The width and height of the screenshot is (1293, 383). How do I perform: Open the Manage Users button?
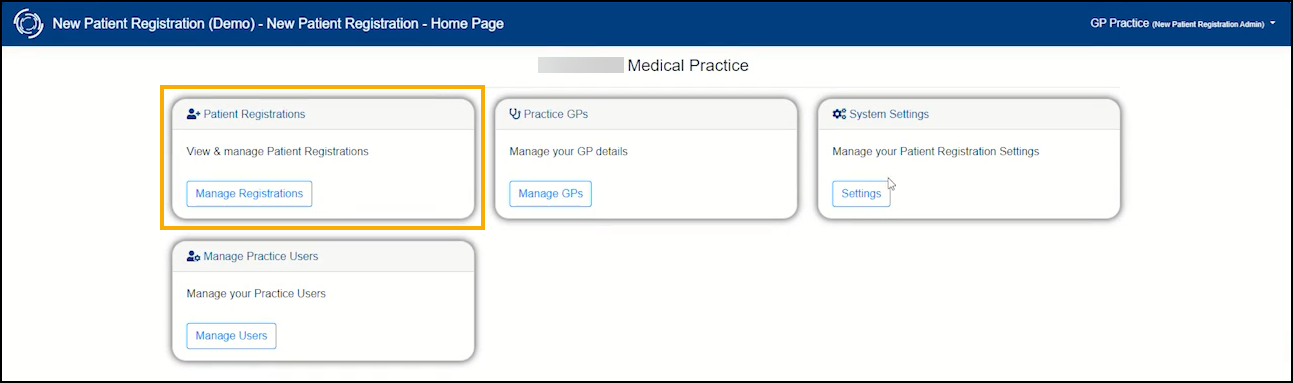[231, 335]
